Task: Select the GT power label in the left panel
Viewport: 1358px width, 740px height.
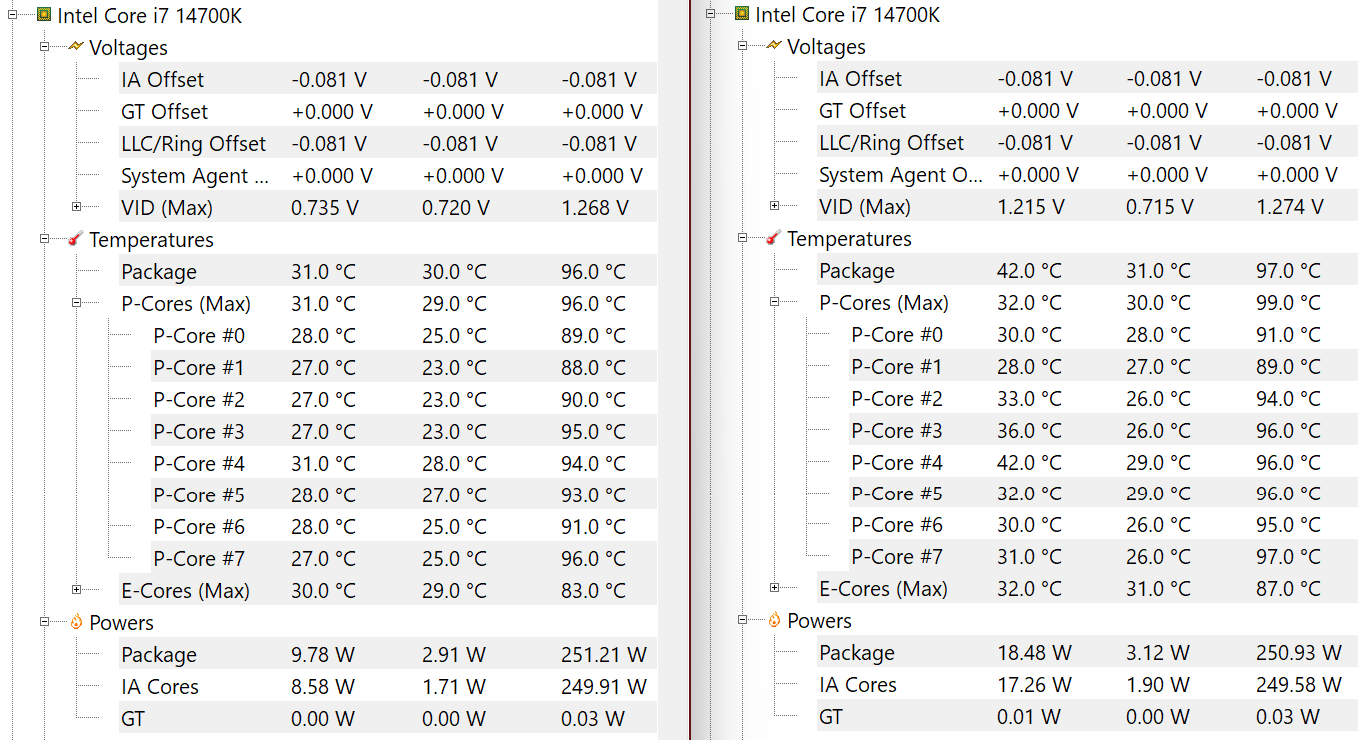Action: [x=135, y=719]
